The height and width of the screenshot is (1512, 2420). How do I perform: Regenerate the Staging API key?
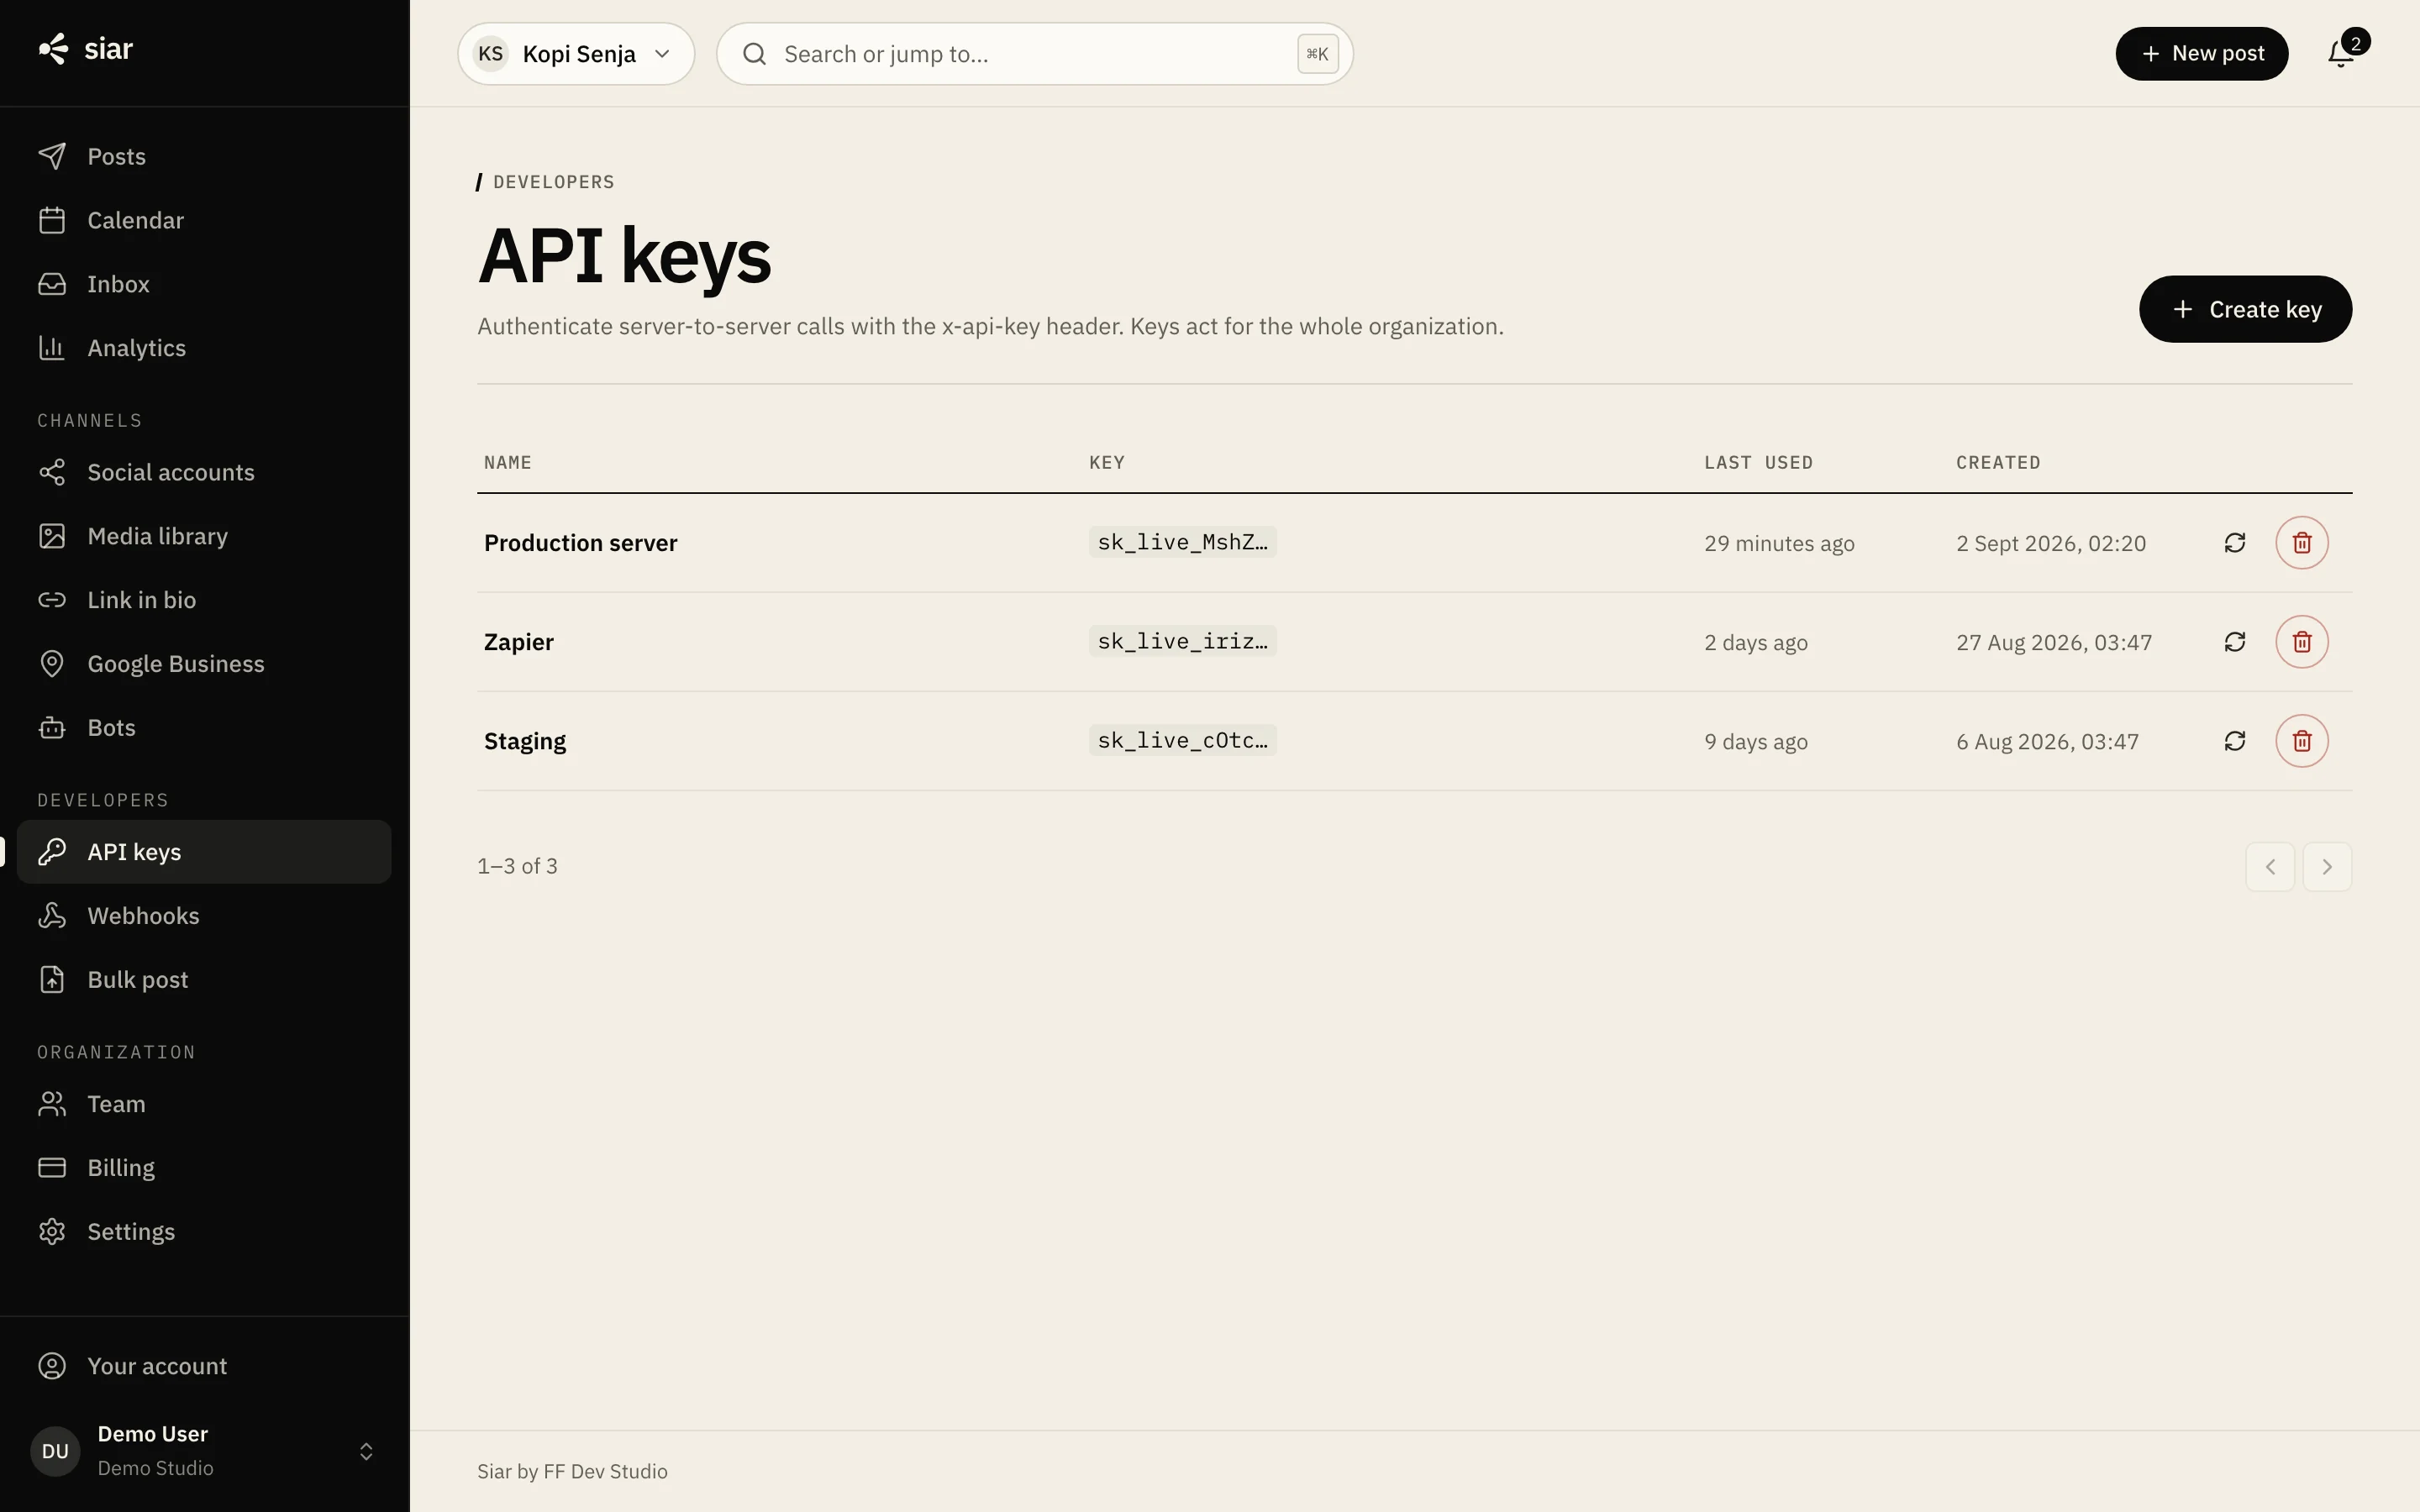(2234, 741)
